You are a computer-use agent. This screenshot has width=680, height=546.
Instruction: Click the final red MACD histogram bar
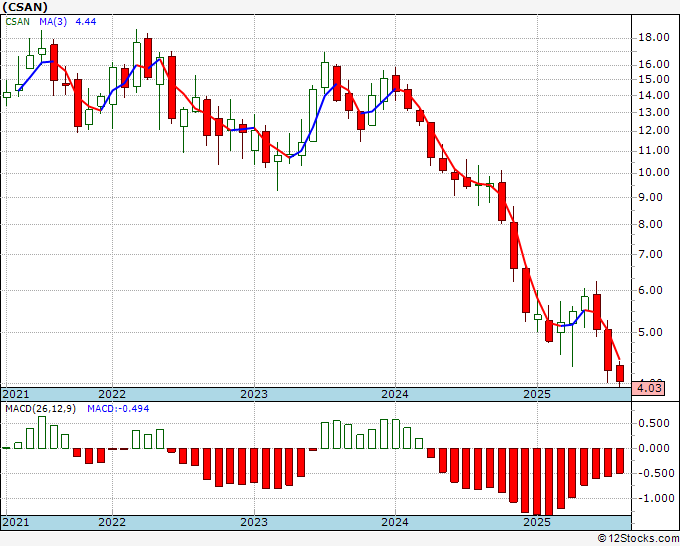[620, 461]
